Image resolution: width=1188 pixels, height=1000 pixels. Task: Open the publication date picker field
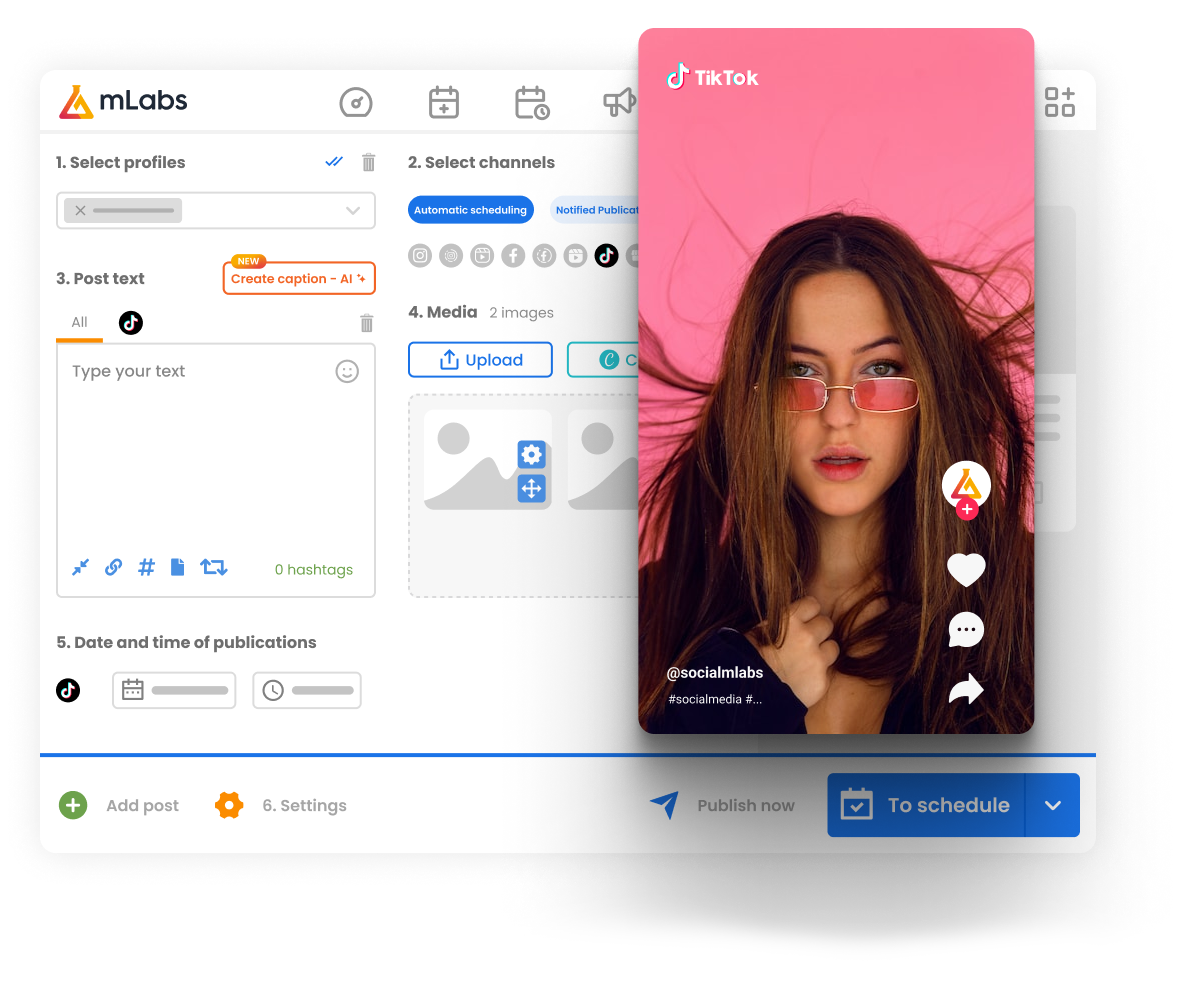point(174,690)
